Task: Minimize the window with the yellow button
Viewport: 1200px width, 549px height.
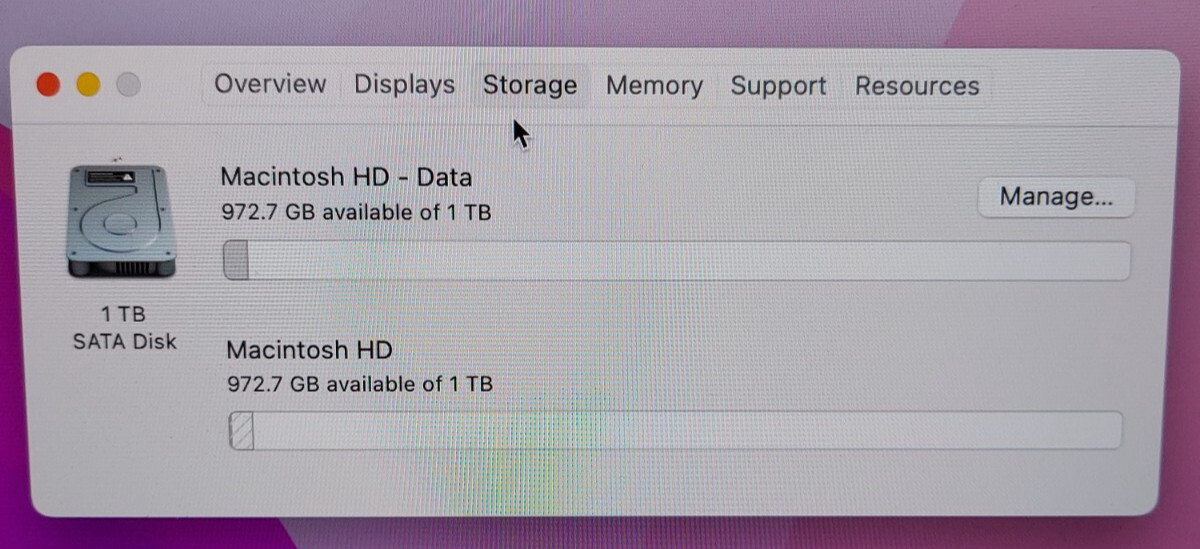Action: tap(88, 85)
